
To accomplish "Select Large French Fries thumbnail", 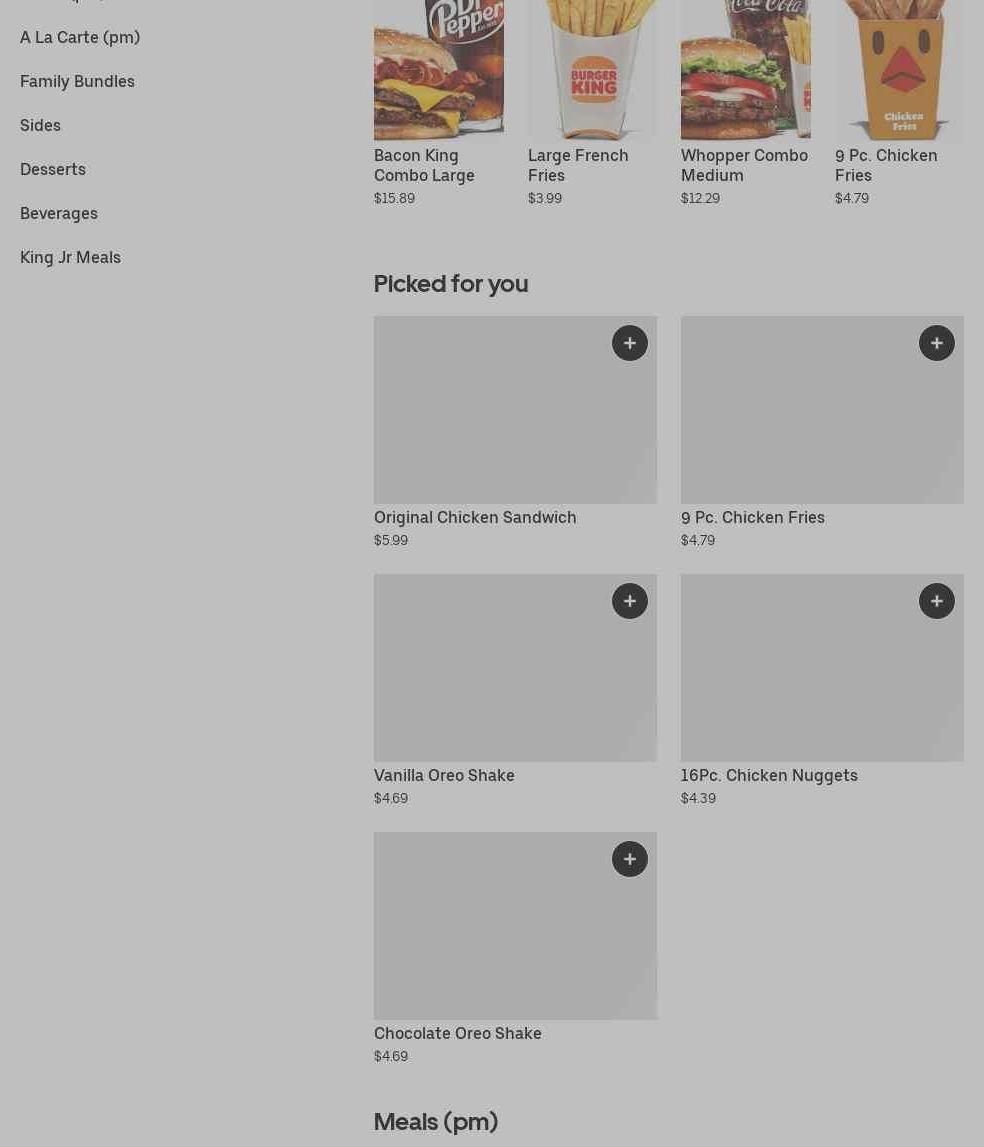I will coord(593,69).
